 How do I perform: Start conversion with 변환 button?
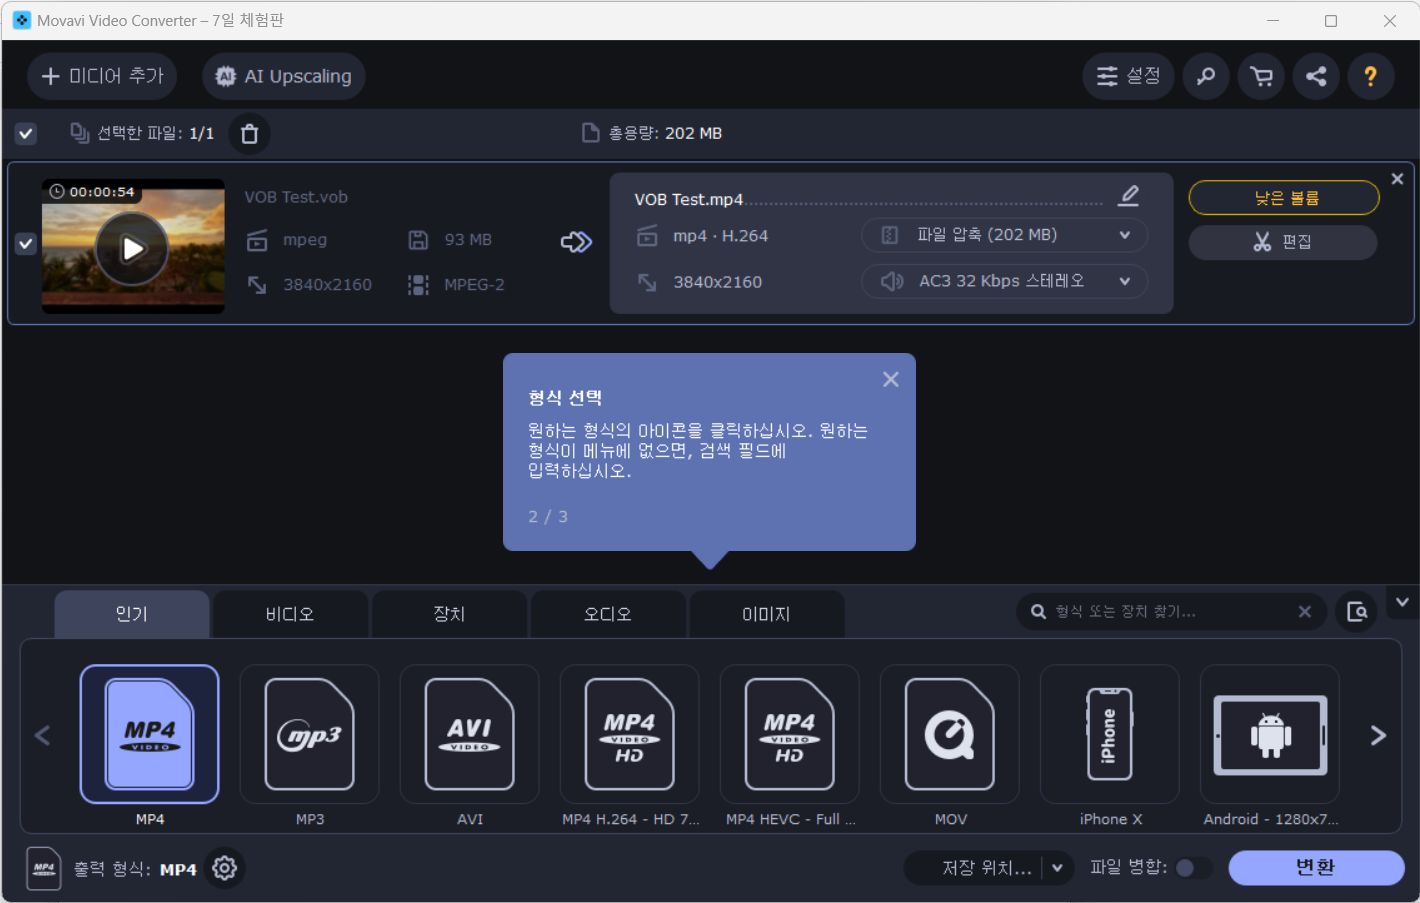pyautogui.click(x=1316, y=868)
